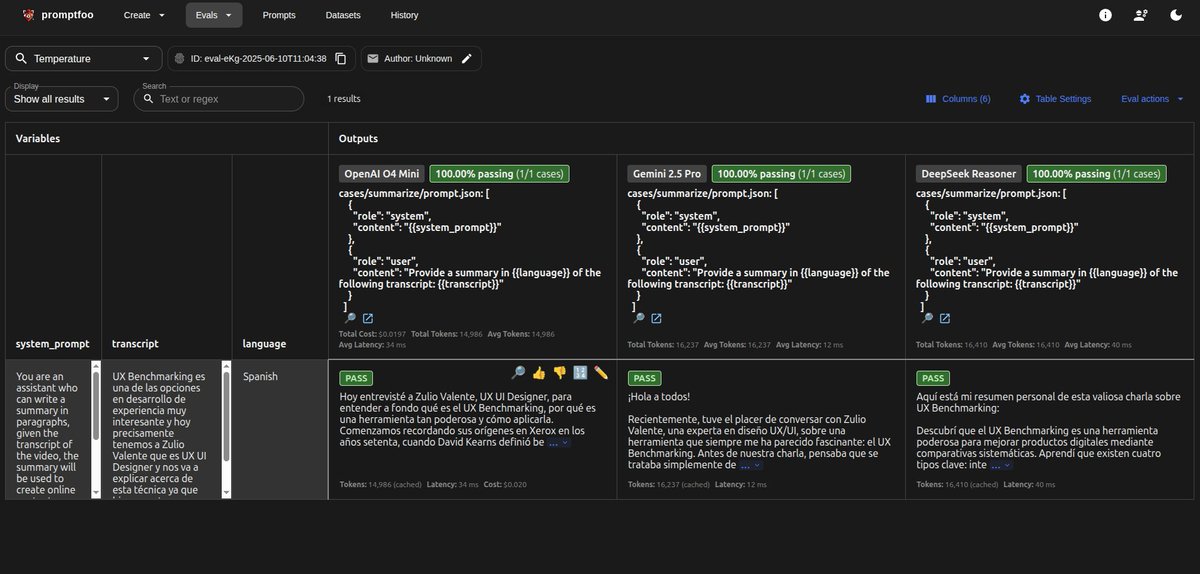Click the Table Settings gear icon
Viewport: 1200px width, 574px height.
(x=1024, y=99)
